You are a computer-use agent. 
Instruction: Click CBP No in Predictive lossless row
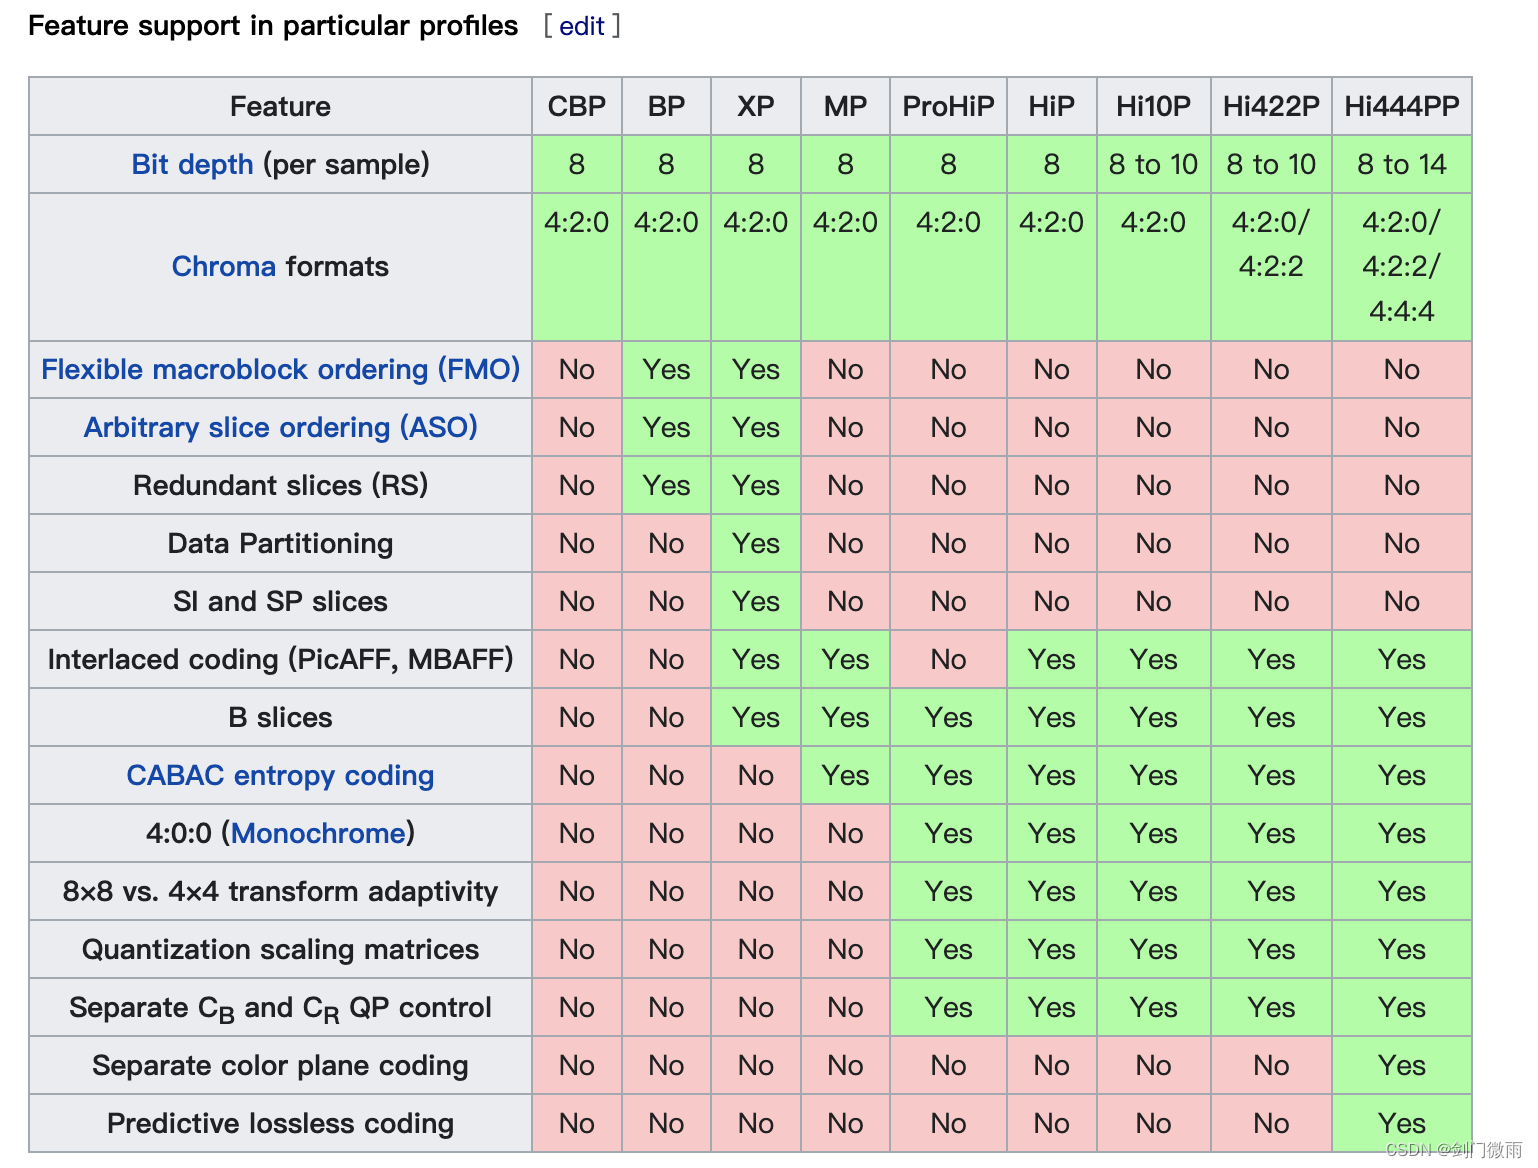tap(577, 1123)
